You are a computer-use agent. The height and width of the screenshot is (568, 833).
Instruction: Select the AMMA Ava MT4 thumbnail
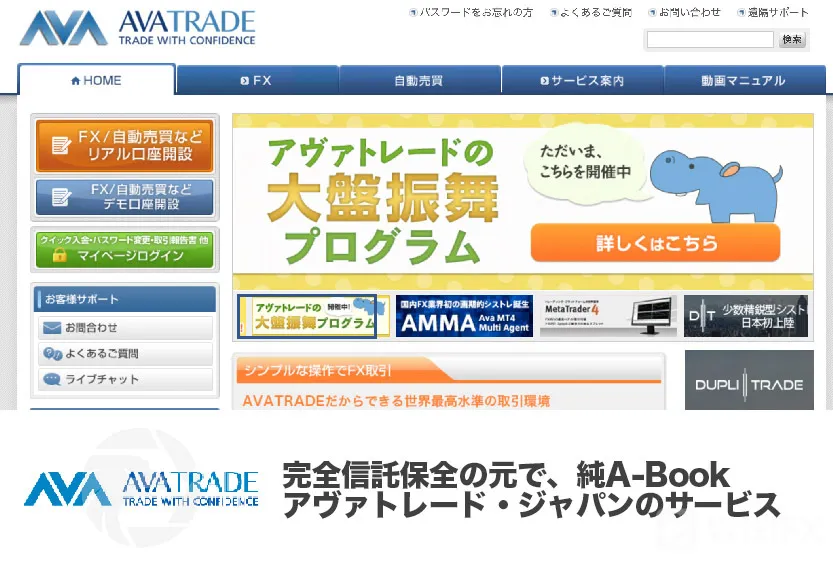pos(464,316)
